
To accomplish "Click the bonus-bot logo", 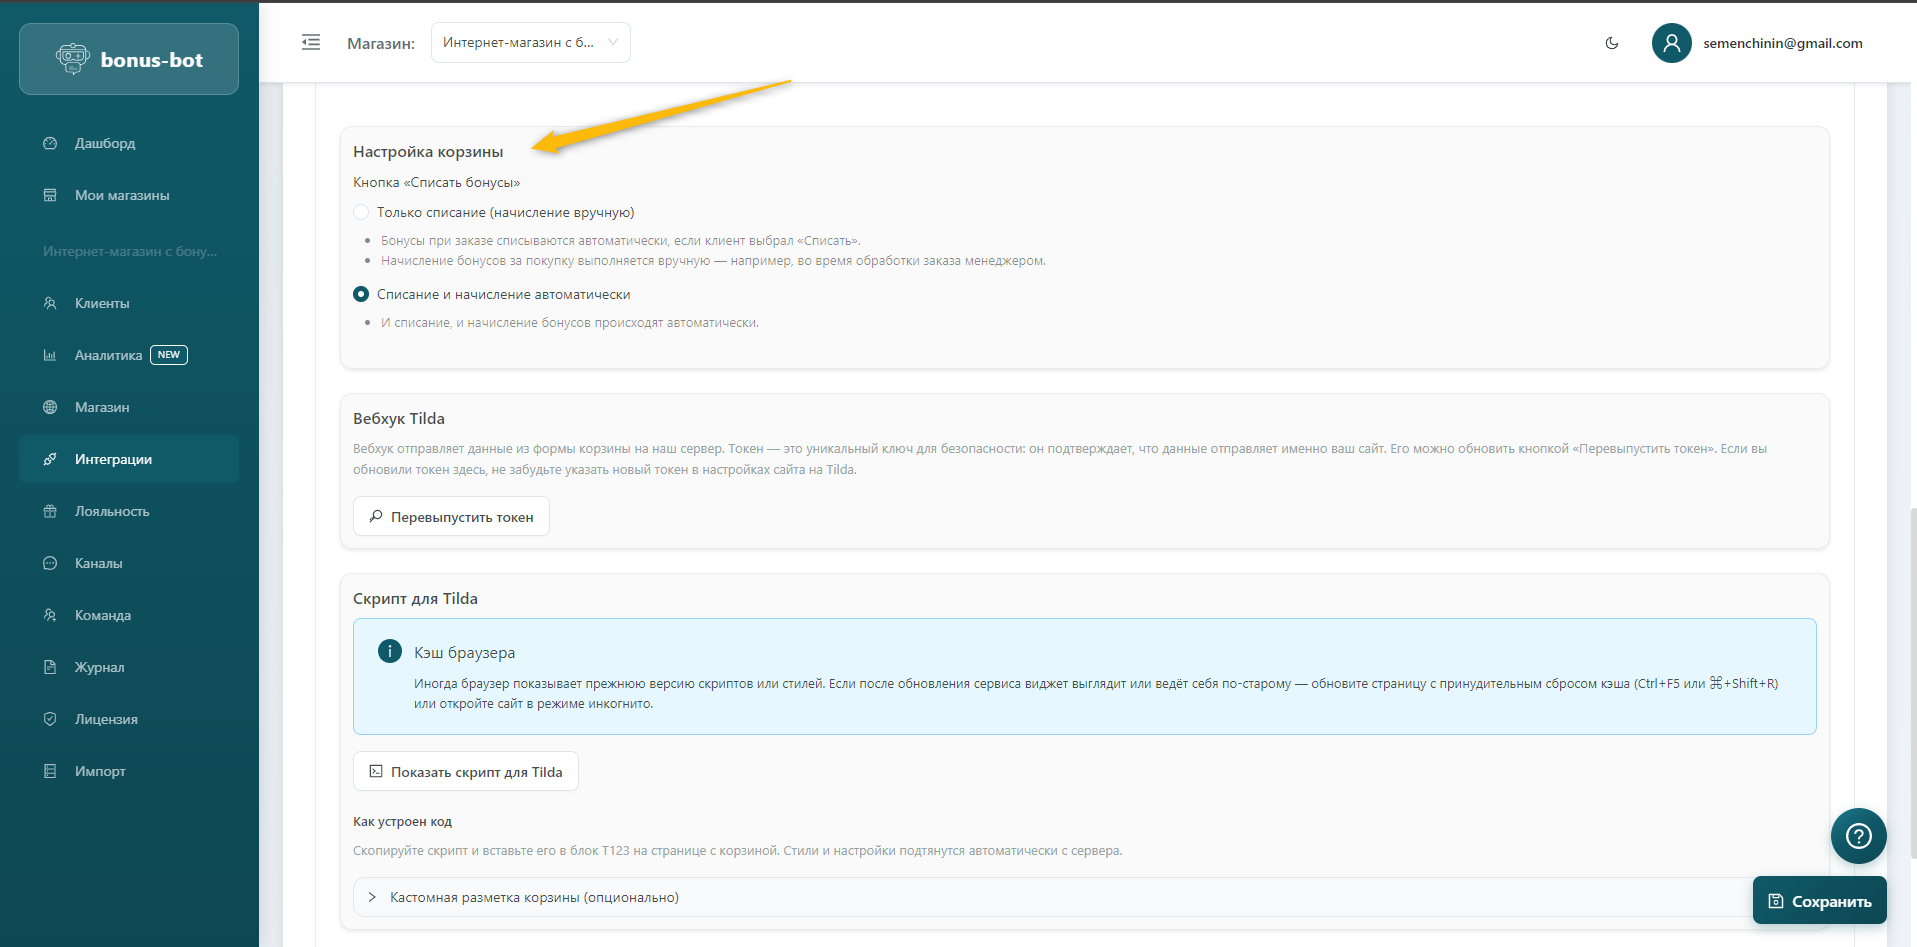I will pos(129,60).
